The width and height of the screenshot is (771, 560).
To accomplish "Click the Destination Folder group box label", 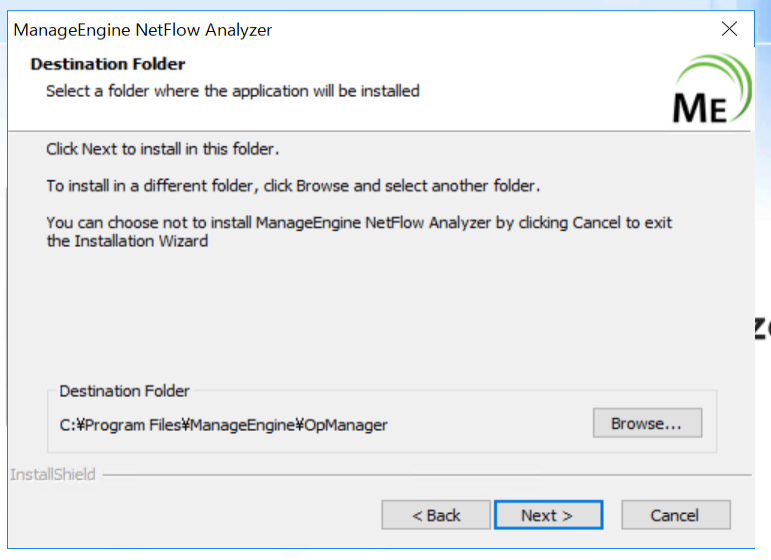I will [x=124, y=391].
